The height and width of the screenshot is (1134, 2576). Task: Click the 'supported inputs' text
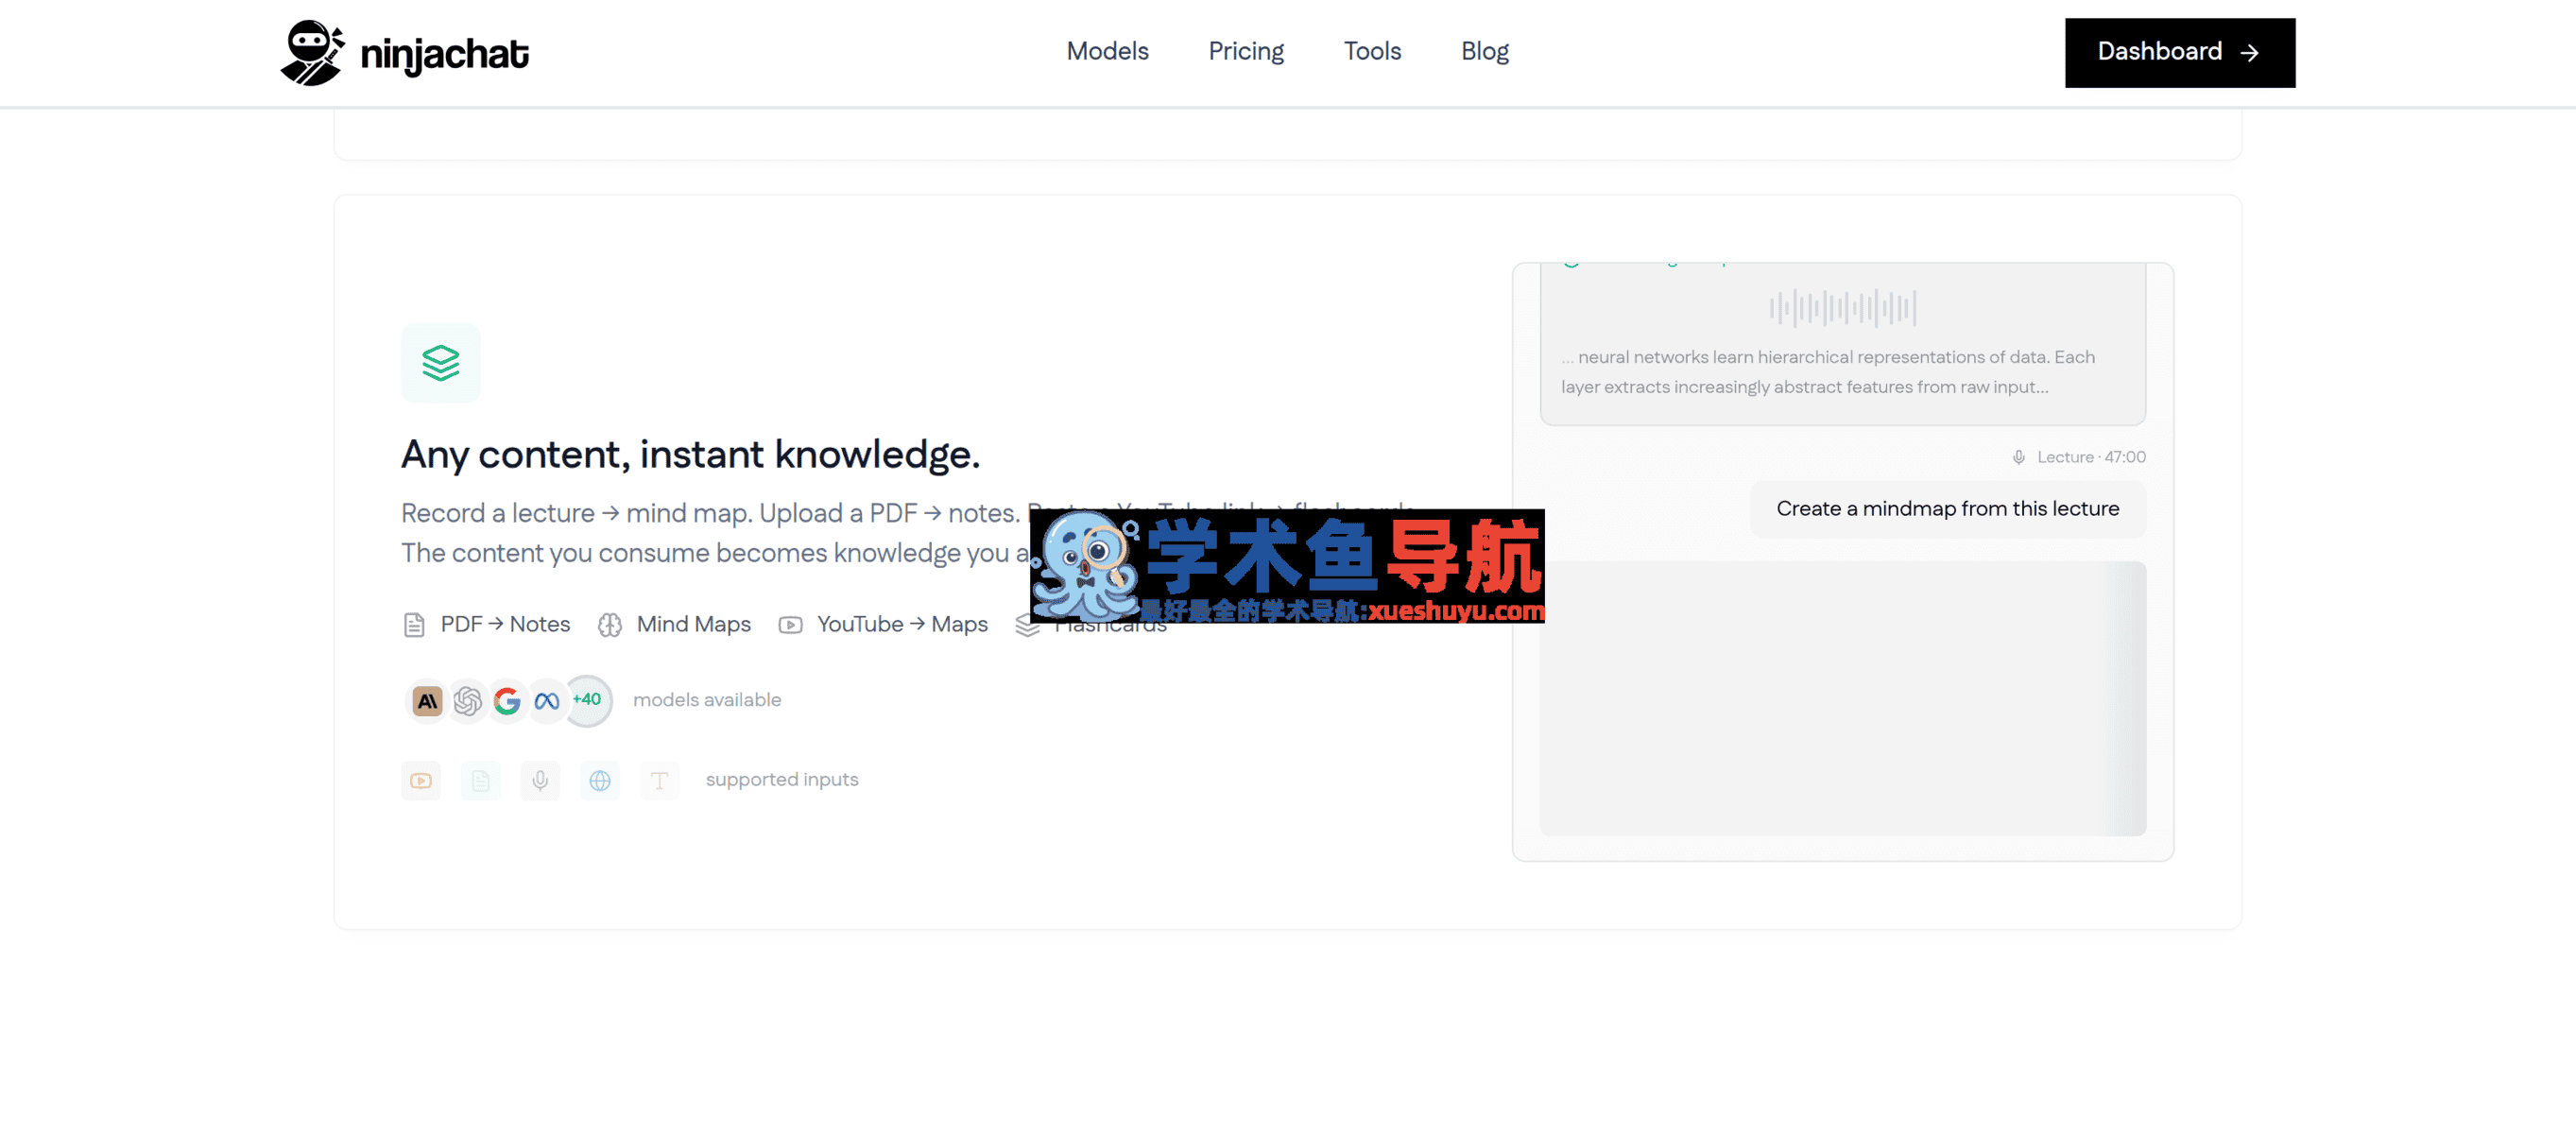(x=782, y=779)
